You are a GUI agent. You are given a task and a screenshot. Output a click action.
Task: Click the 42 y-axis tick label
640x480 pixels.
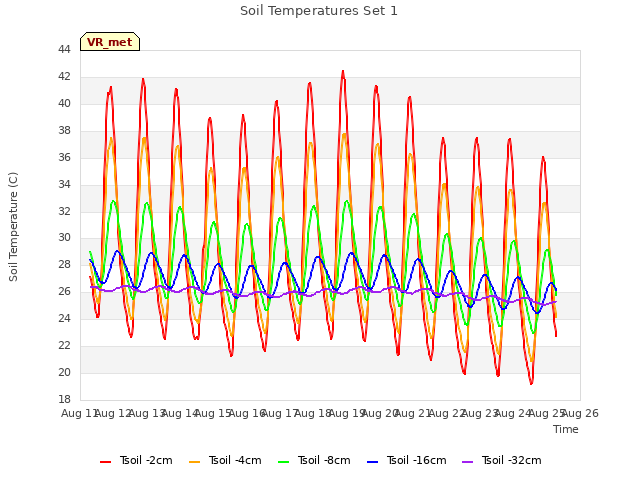tap(64, 76)
